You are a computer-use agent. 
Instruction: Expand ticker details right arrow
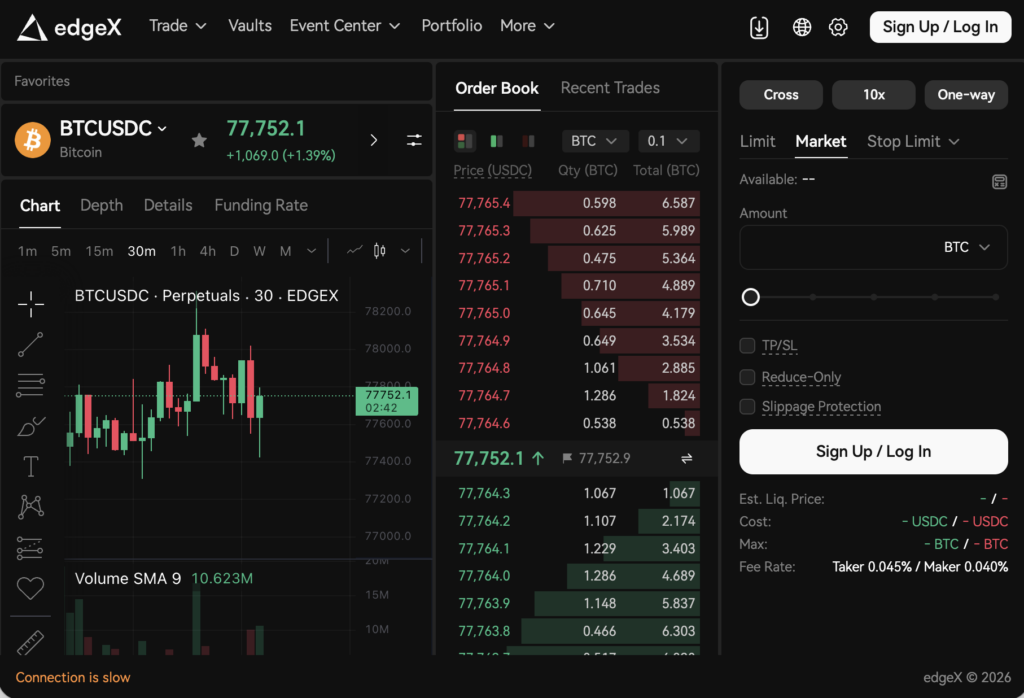374,140
